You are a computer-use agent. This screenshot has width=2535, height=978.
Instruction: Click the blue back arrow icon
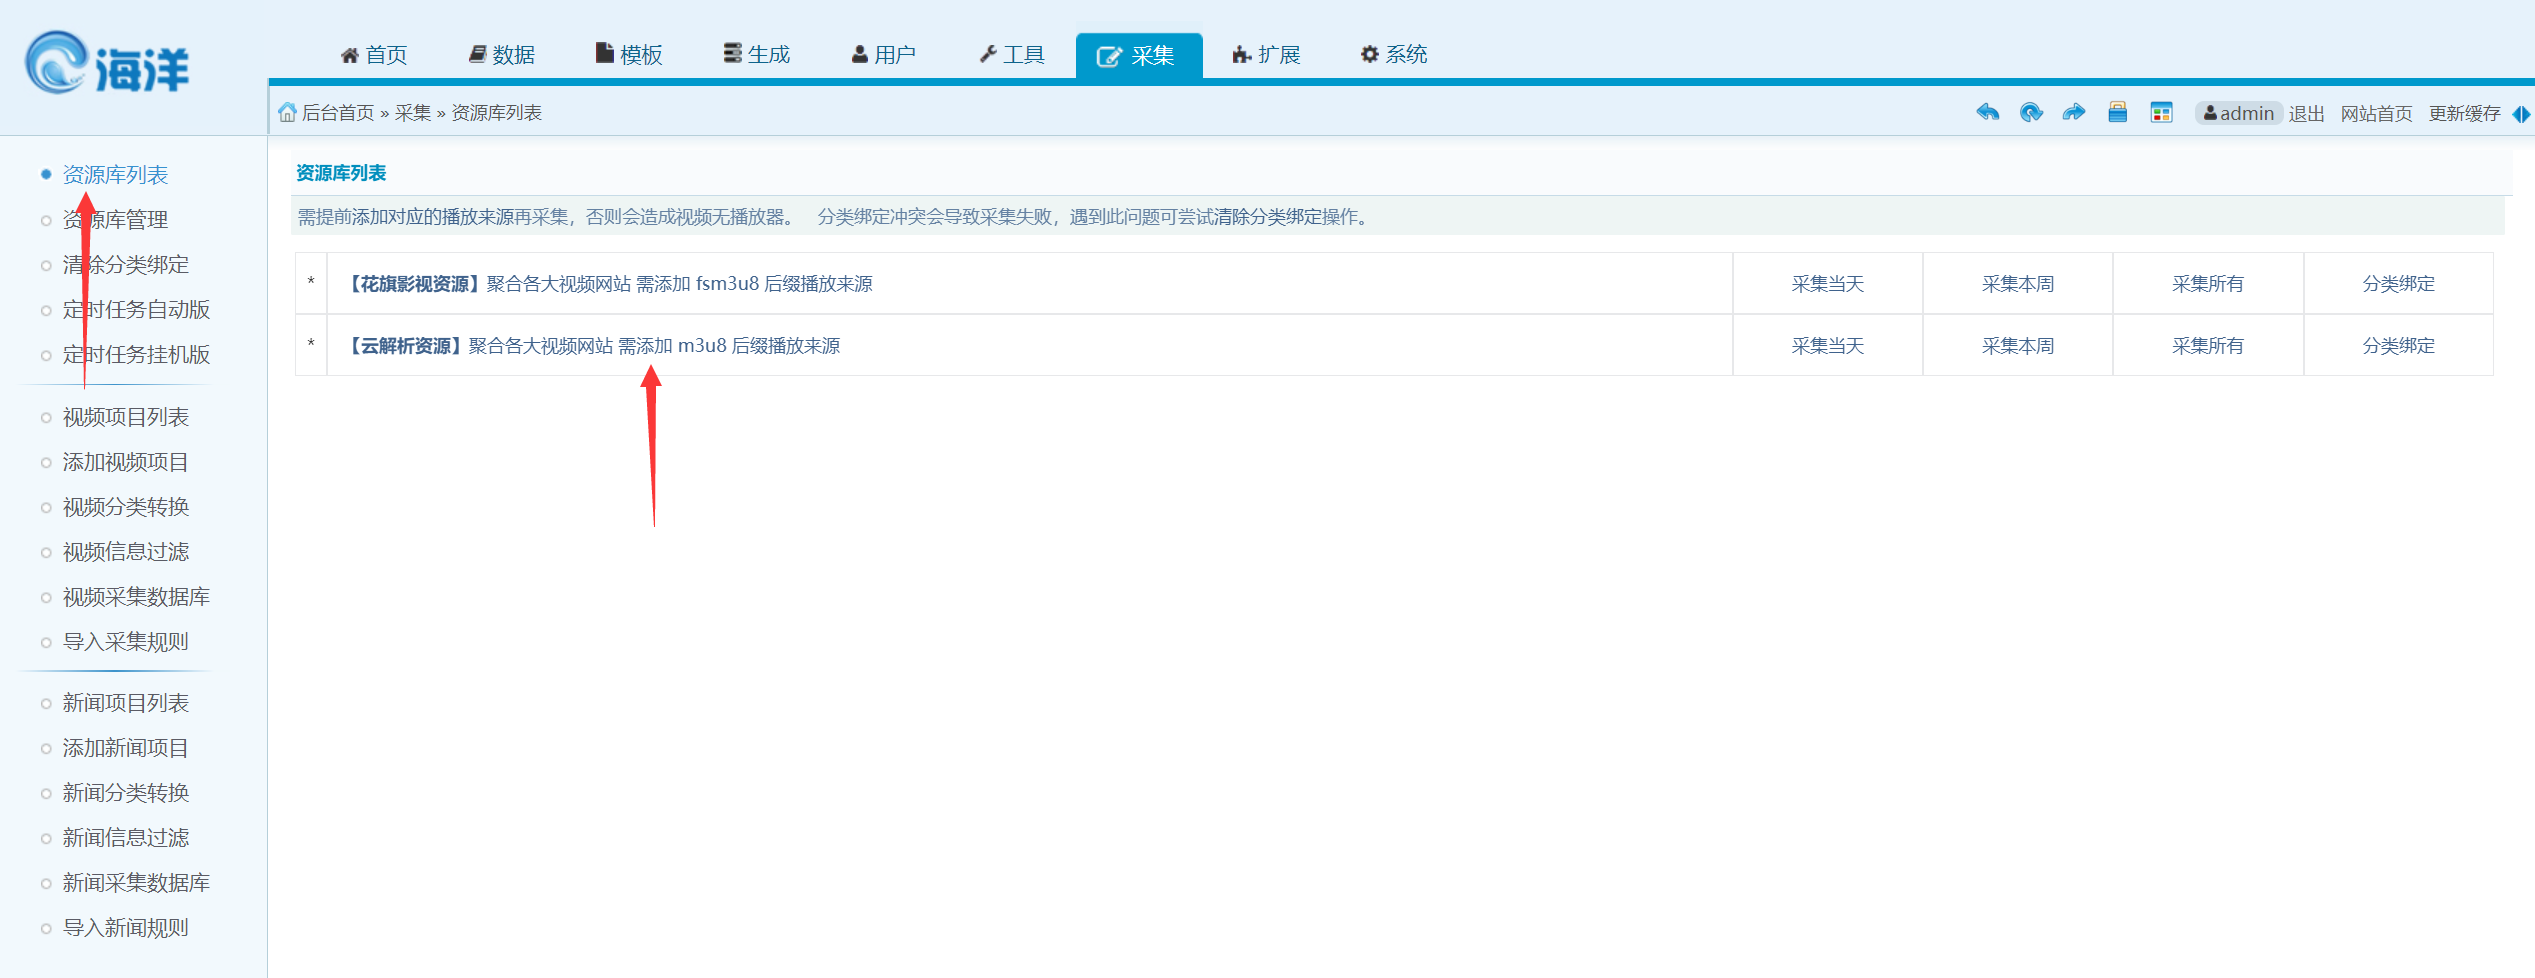[1987, 113]
